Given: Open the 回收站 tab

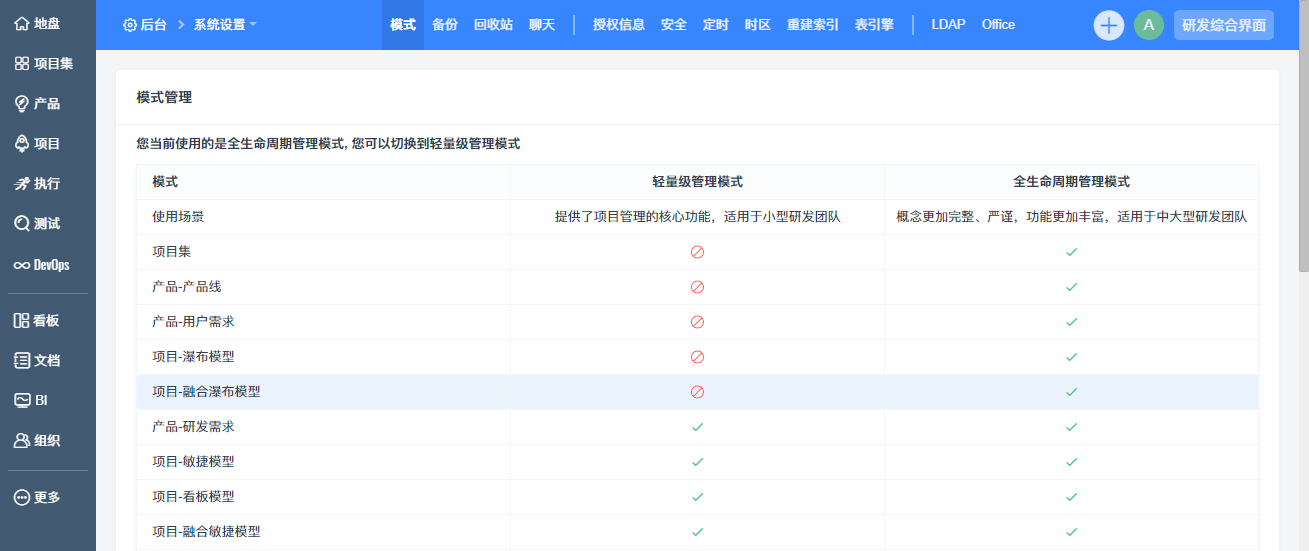Looking at the screenshot, I should (x=493, y=25).
